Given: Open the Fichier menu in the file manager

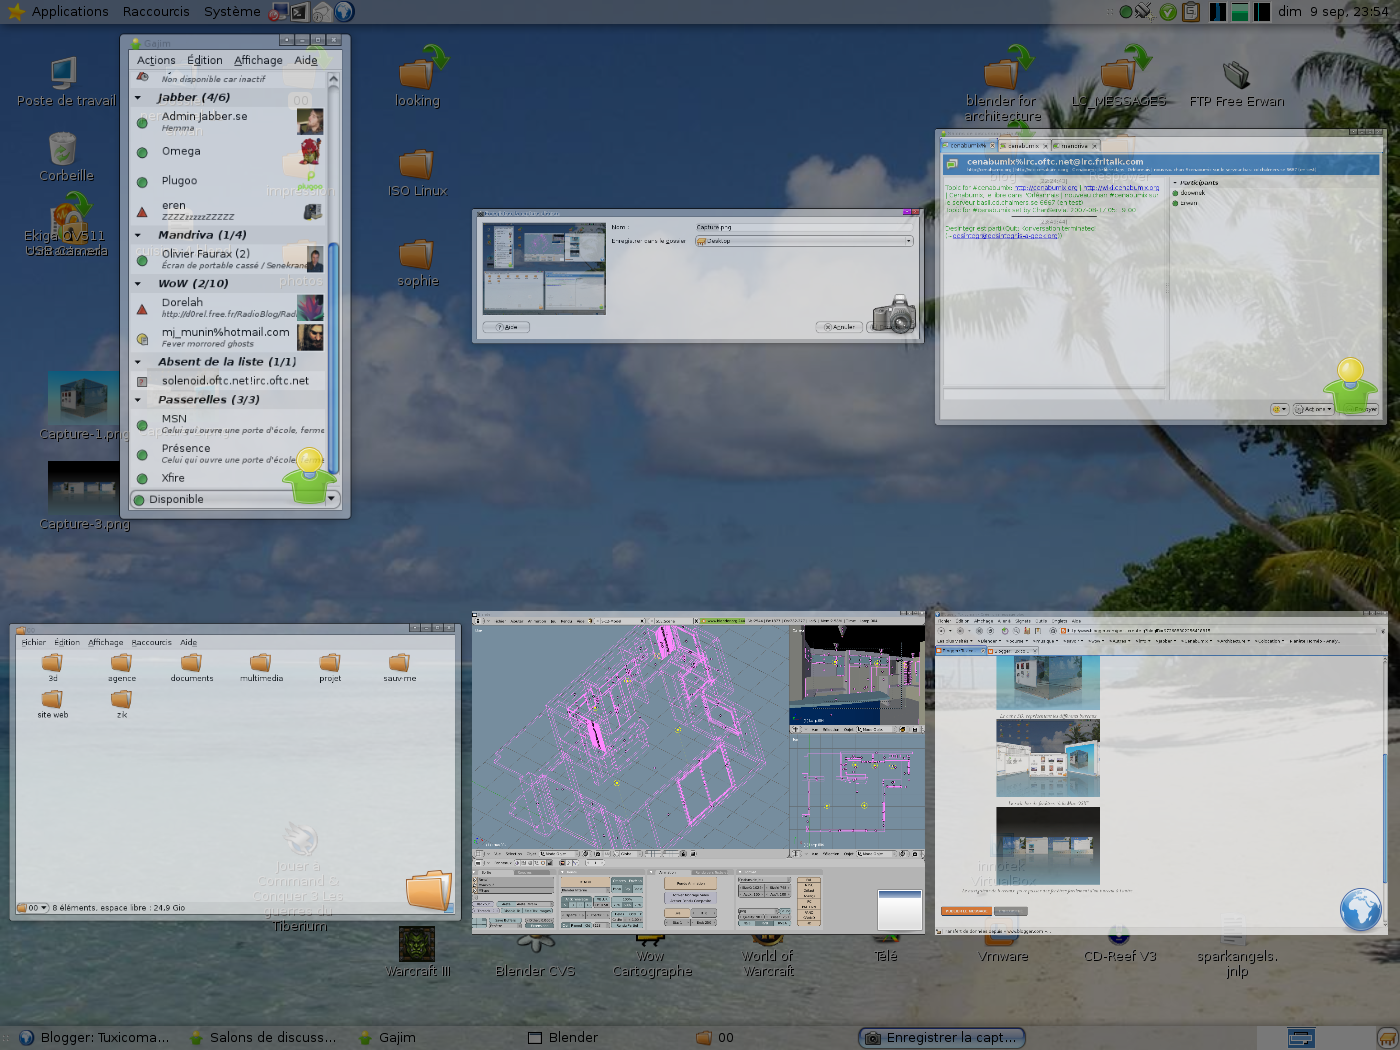Looking at the screenshot, I should pyautogui.click(x=34, y=642).
